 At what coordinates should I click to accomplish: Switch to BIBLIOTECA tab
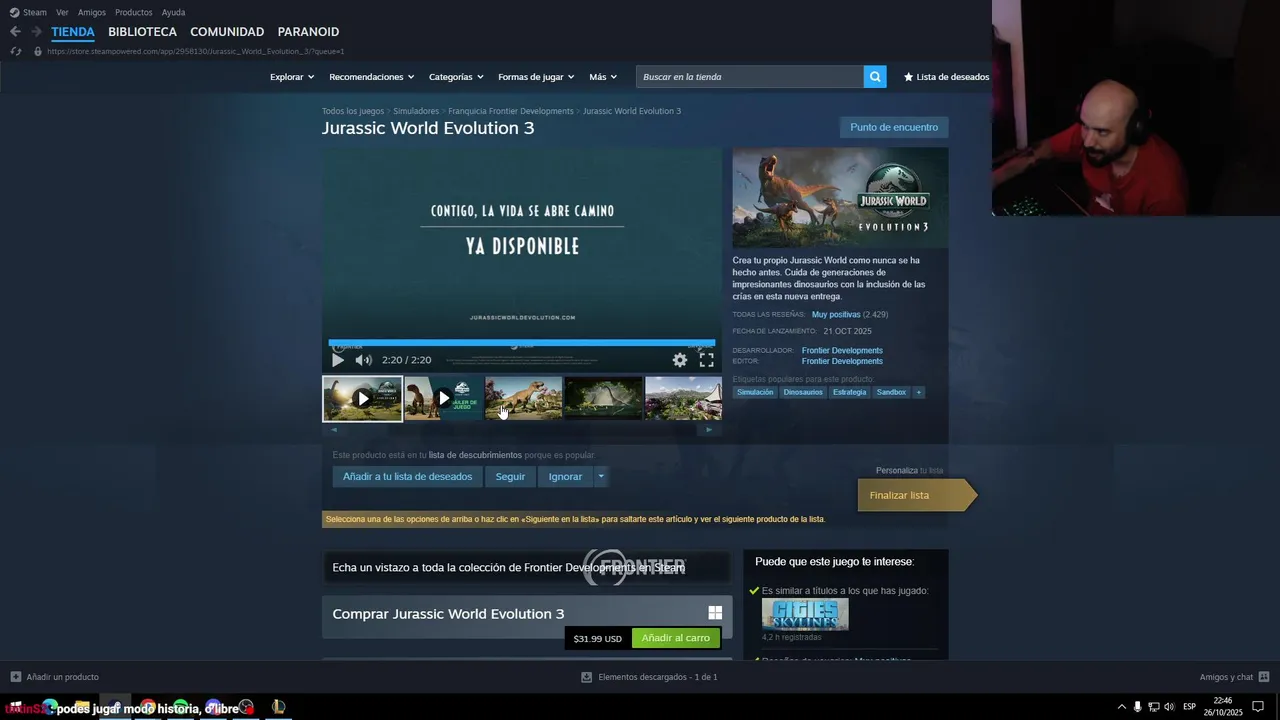click(142, 32)
